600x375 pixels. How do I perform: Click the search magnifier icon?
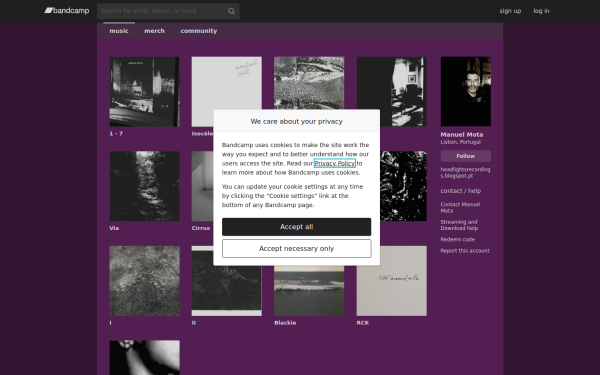[x=231, y=11]
